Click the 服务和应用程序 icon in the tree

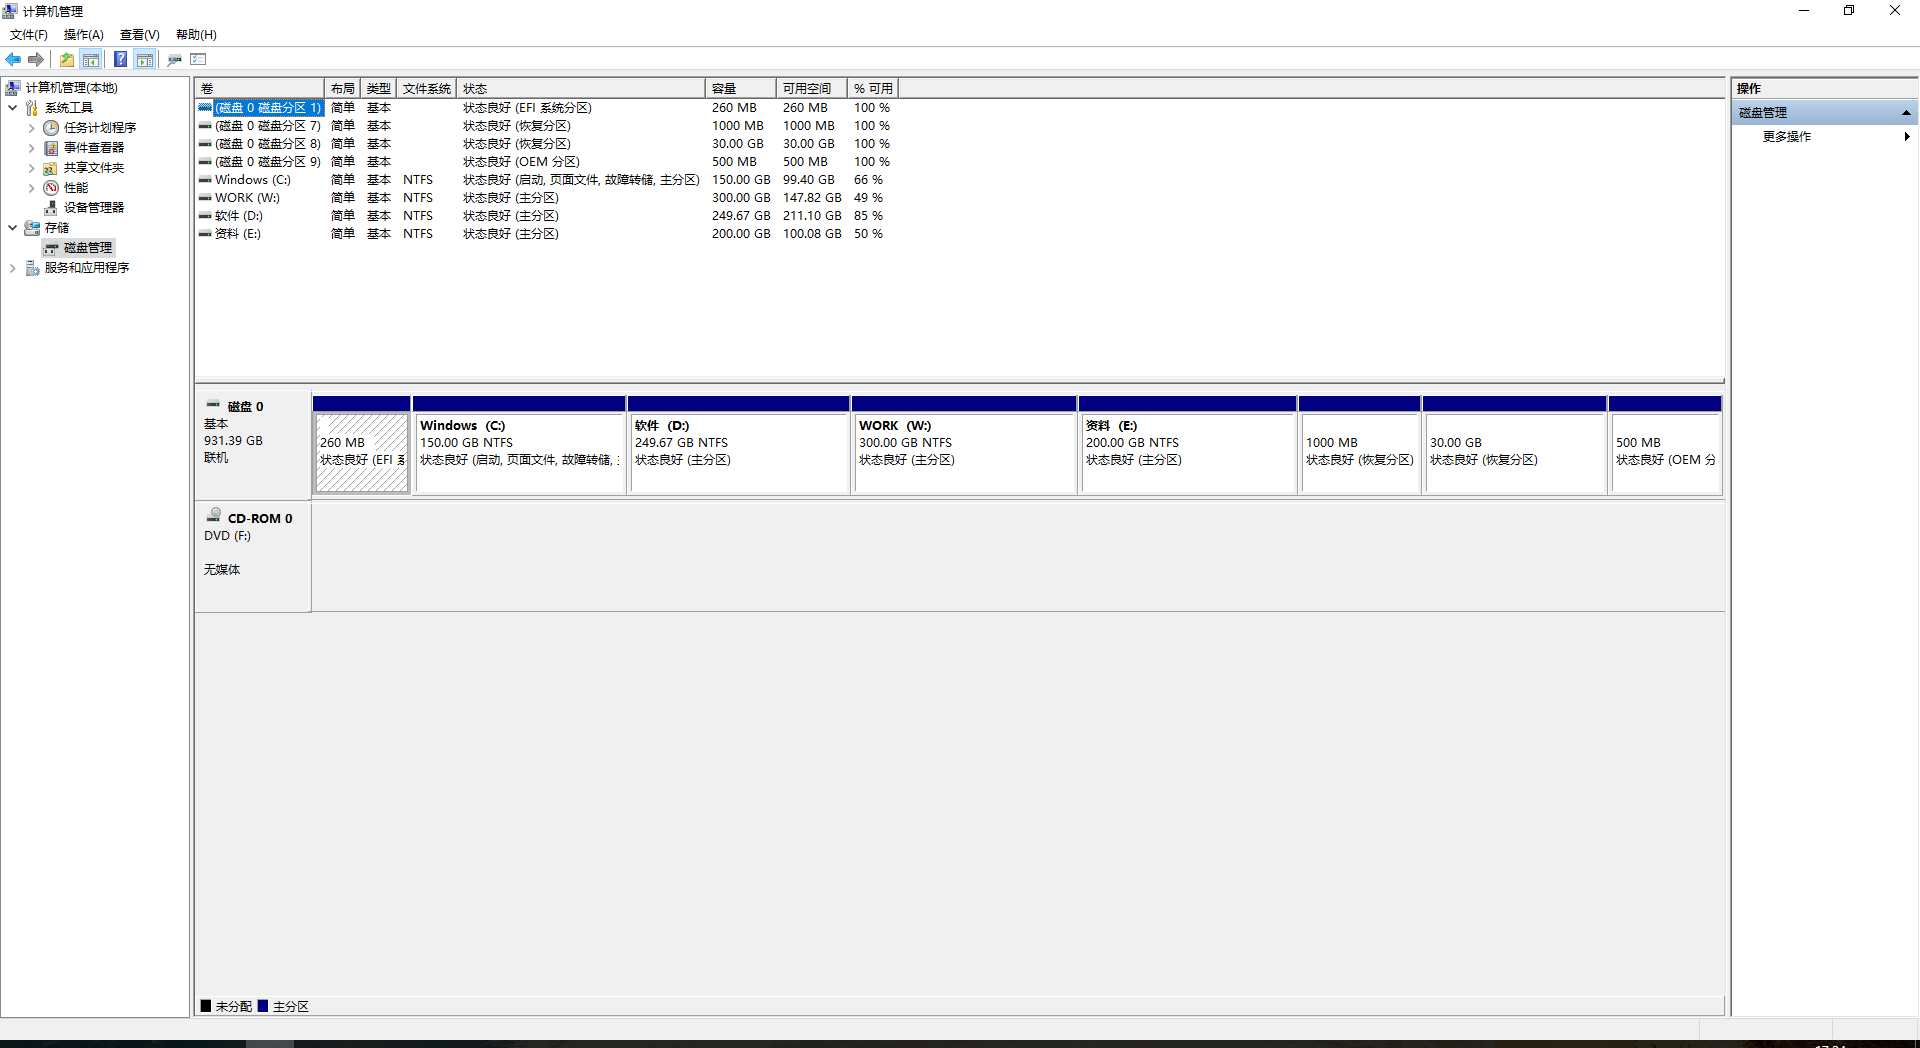[32, 268]
